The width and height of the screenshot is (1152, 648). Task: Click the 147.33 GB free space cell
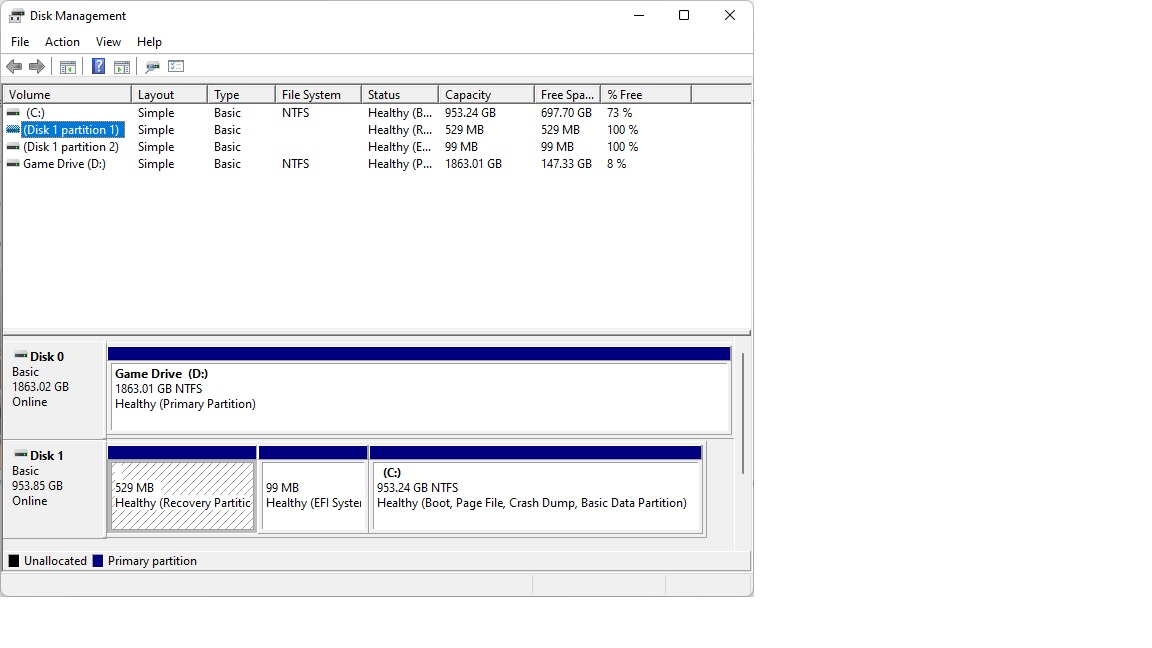(566, 164)
